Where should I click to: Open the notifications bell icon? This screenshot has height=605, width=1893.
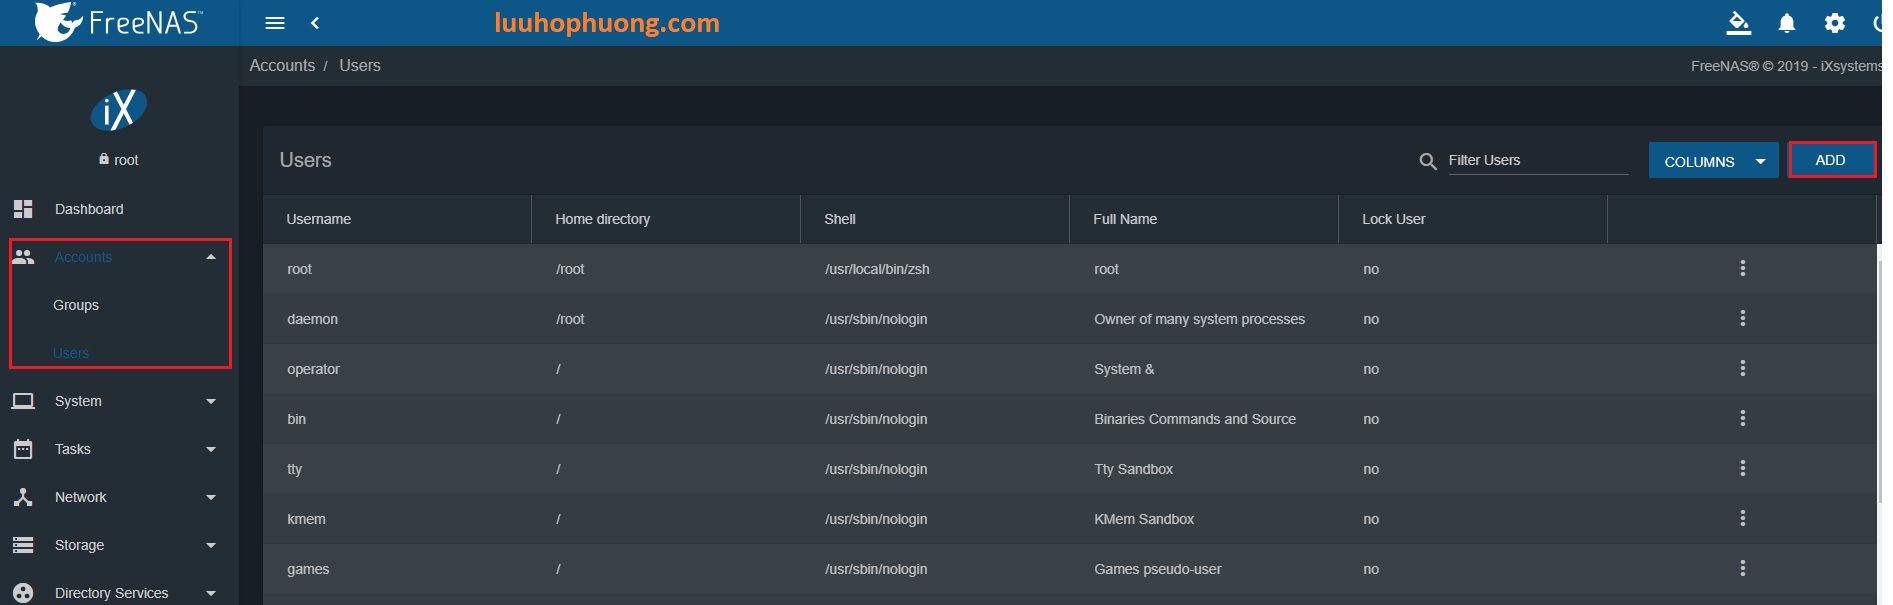1787,23
